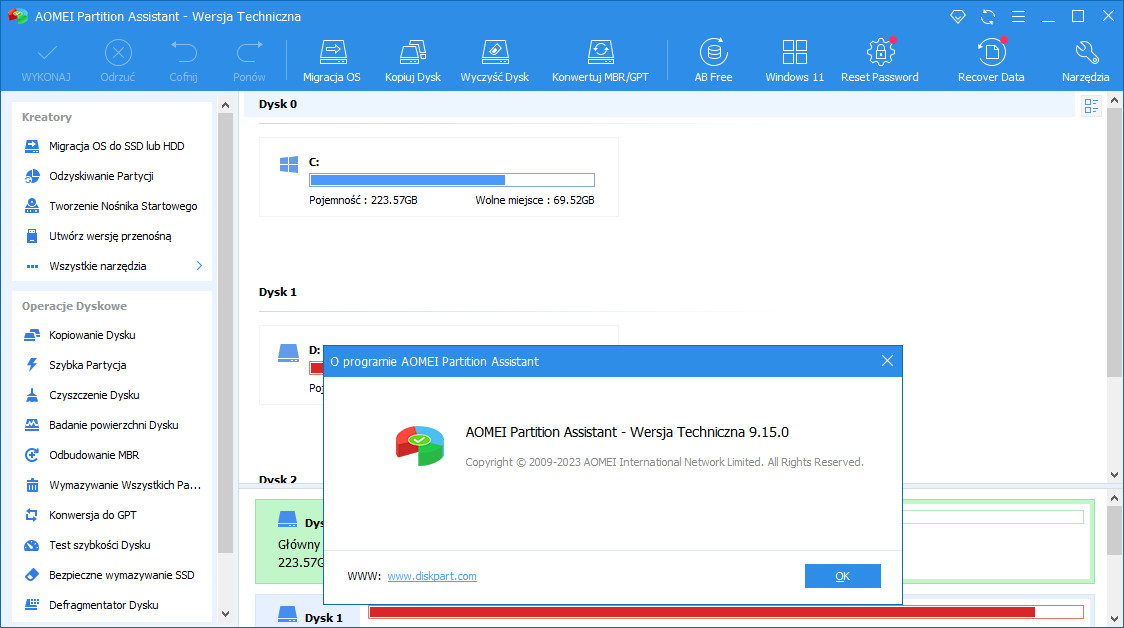Click the Migracja OS toolbar icon
This screenshot has height=628, width=1124.
click(332, 61)
